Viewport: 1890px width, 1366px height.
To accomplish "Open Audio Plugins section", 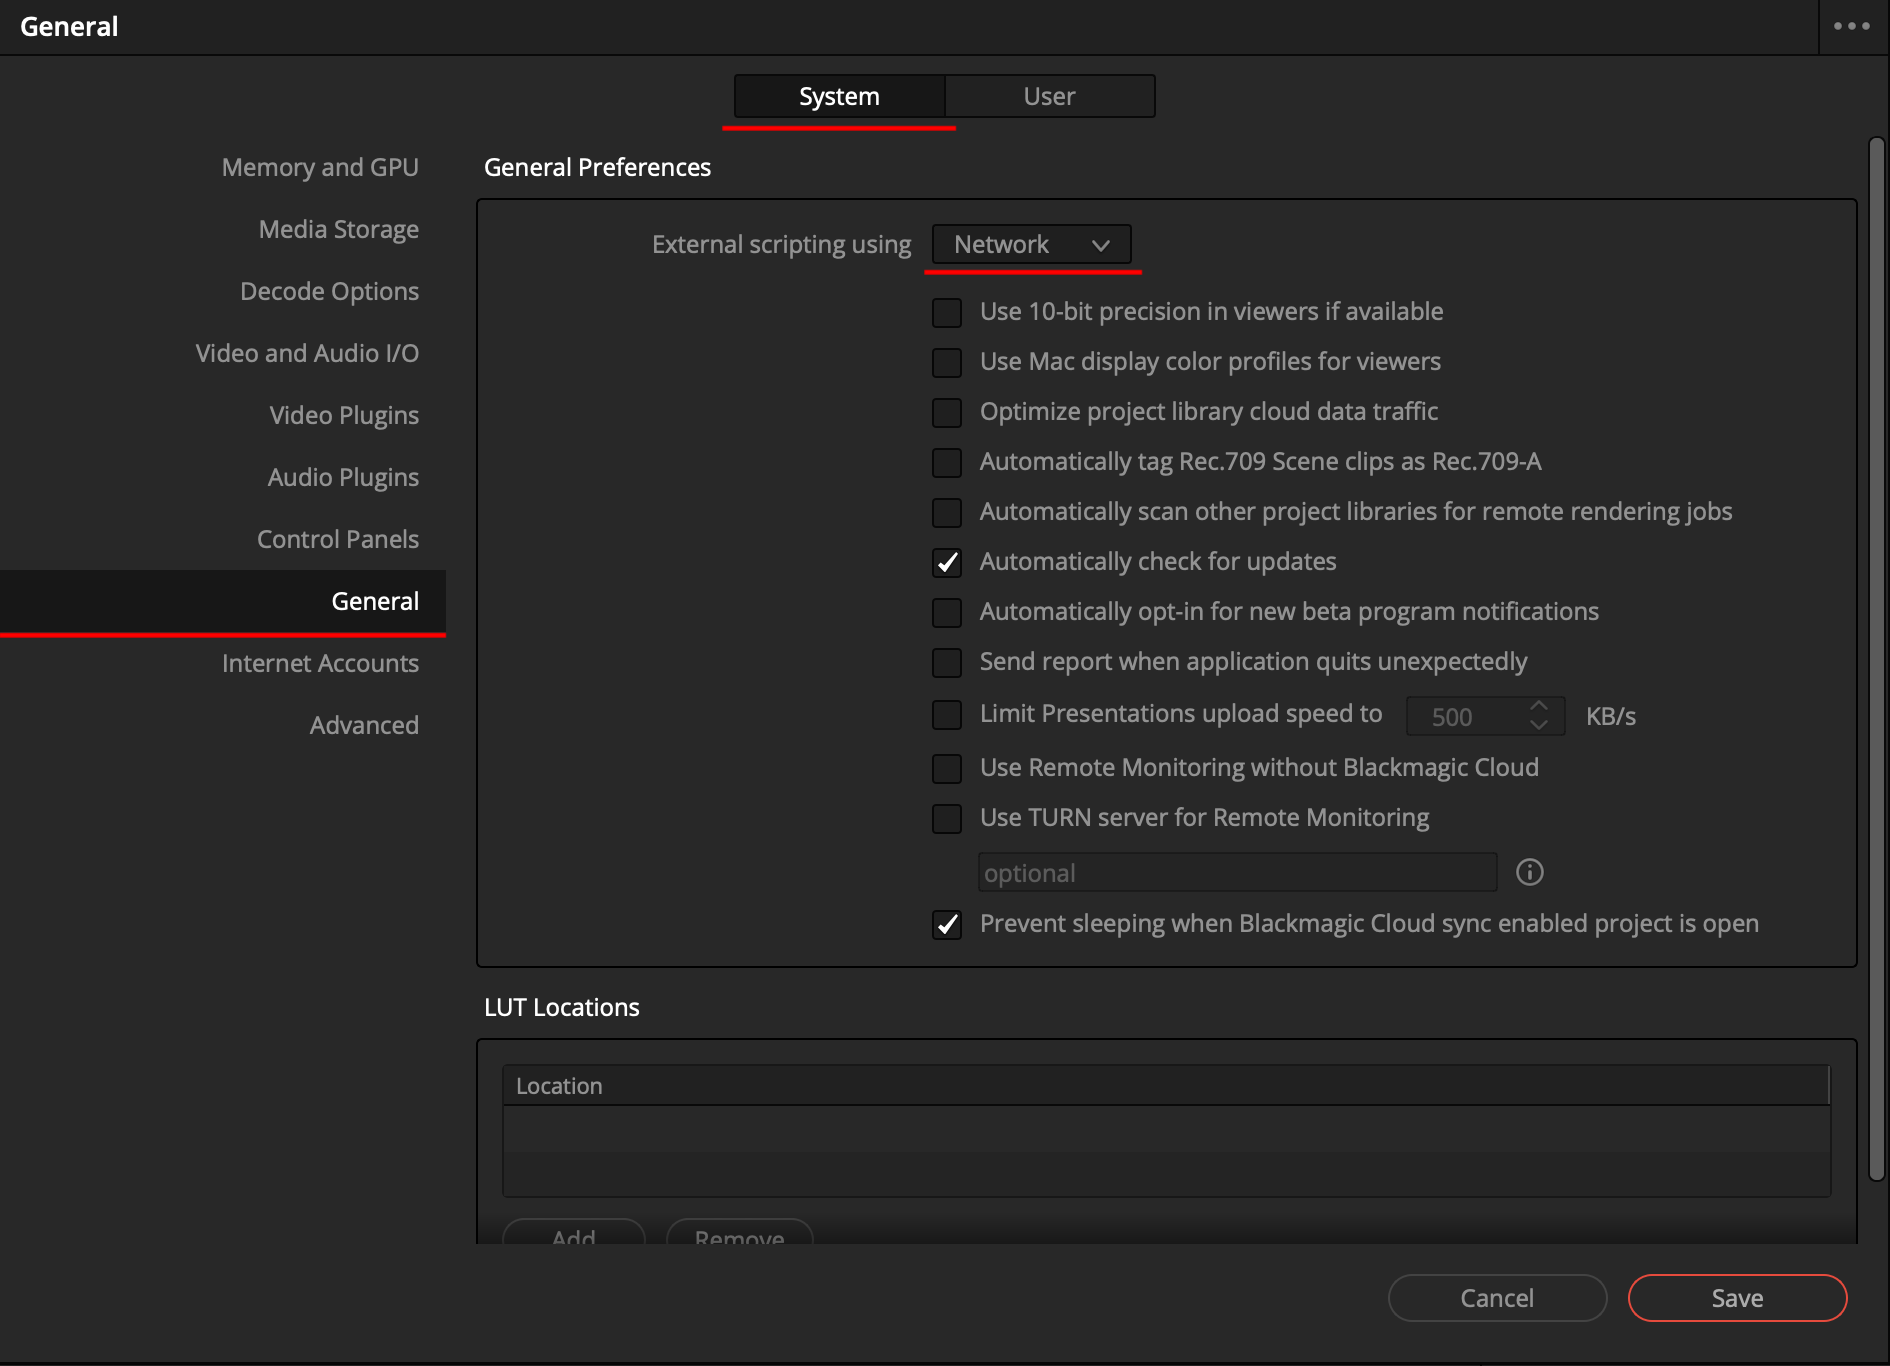I will [343, 477].
